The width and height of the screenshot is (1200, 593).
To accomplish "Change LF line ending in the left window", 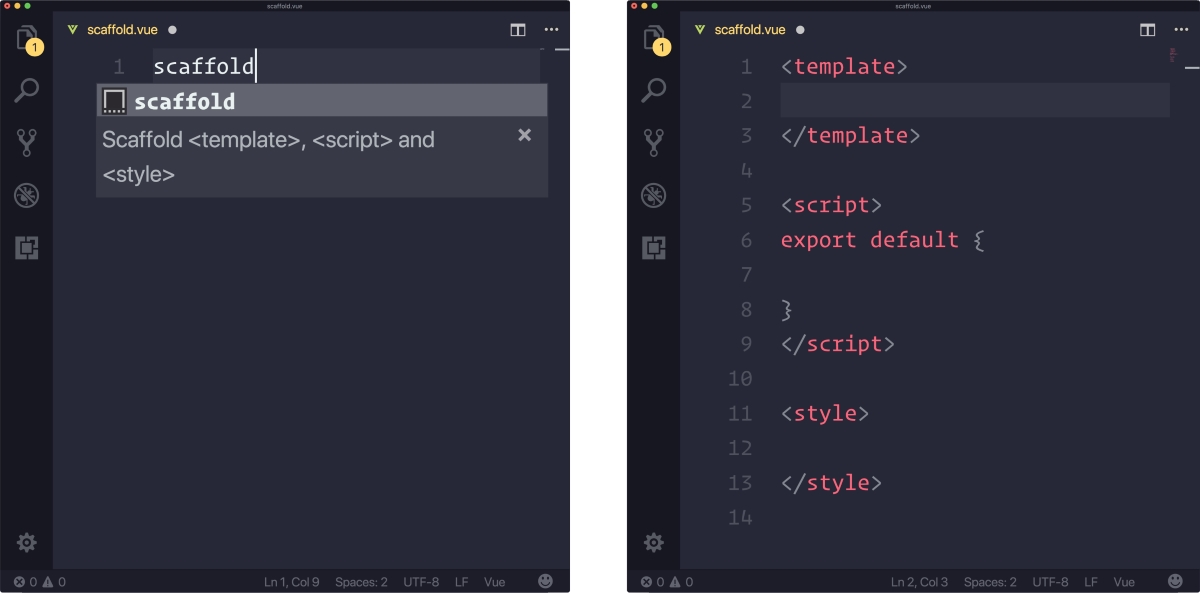I will [462, 581].
